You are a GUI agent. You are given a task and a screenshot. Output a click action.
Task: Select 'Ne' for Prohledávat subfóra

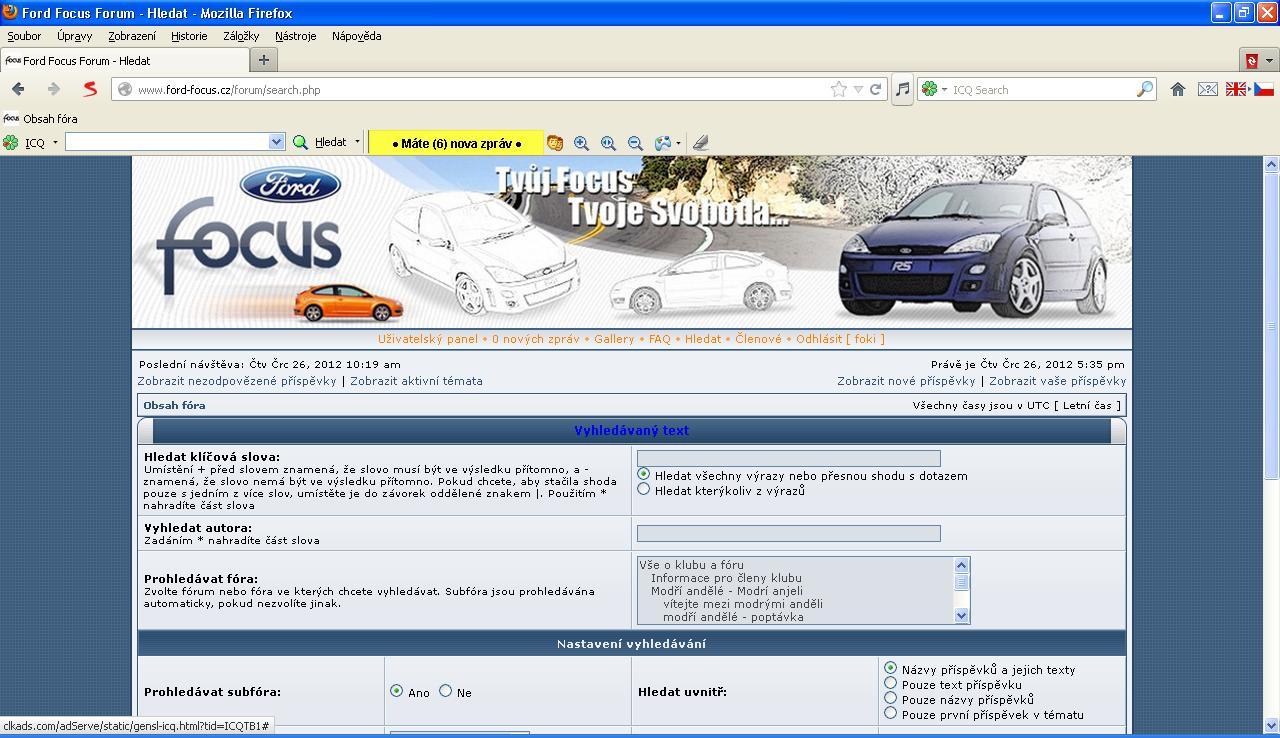(446, 691)
